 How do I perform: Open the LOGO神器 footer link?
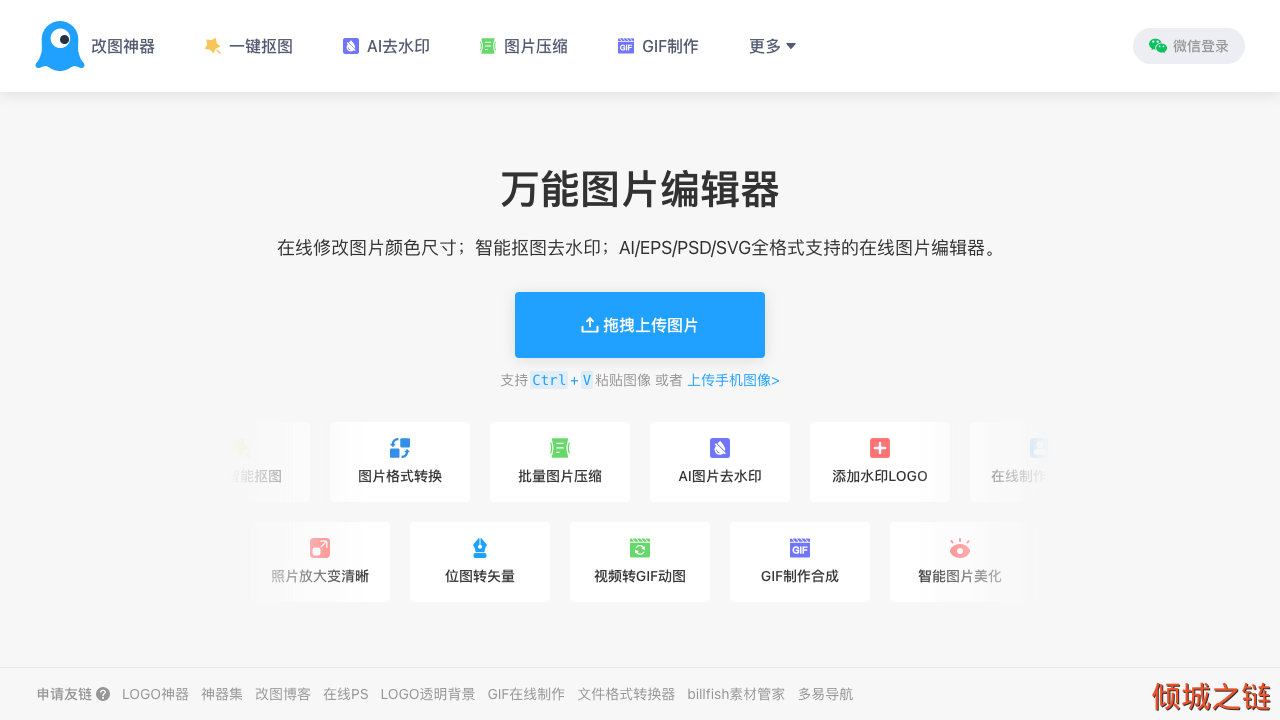(x=155, y=694)
